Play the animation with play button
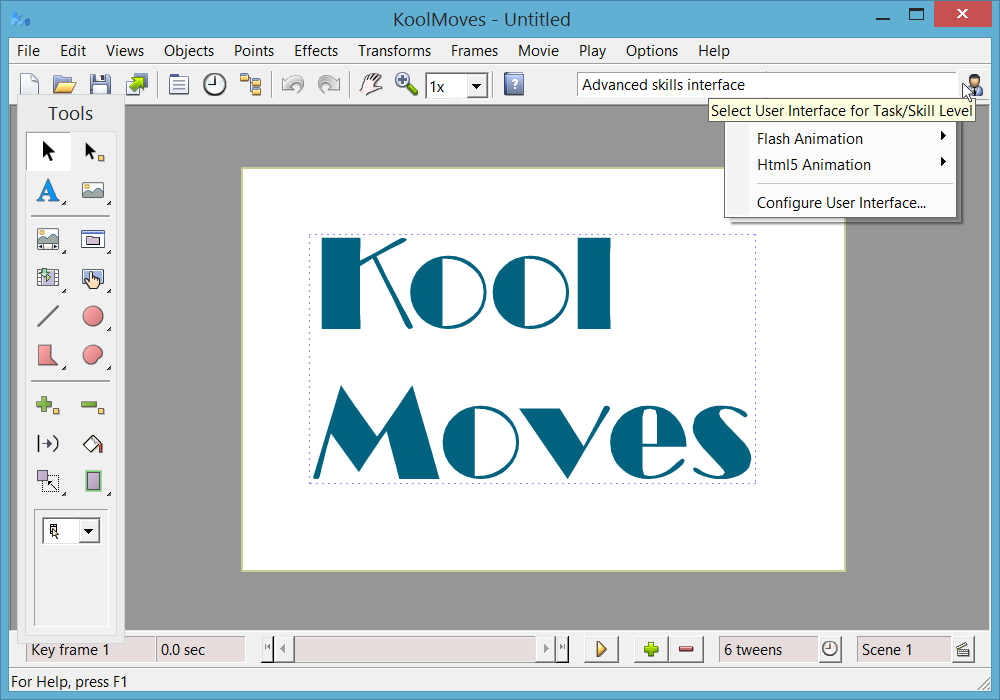This screenshot has height=700, width=1000. [x=601, y=650]
